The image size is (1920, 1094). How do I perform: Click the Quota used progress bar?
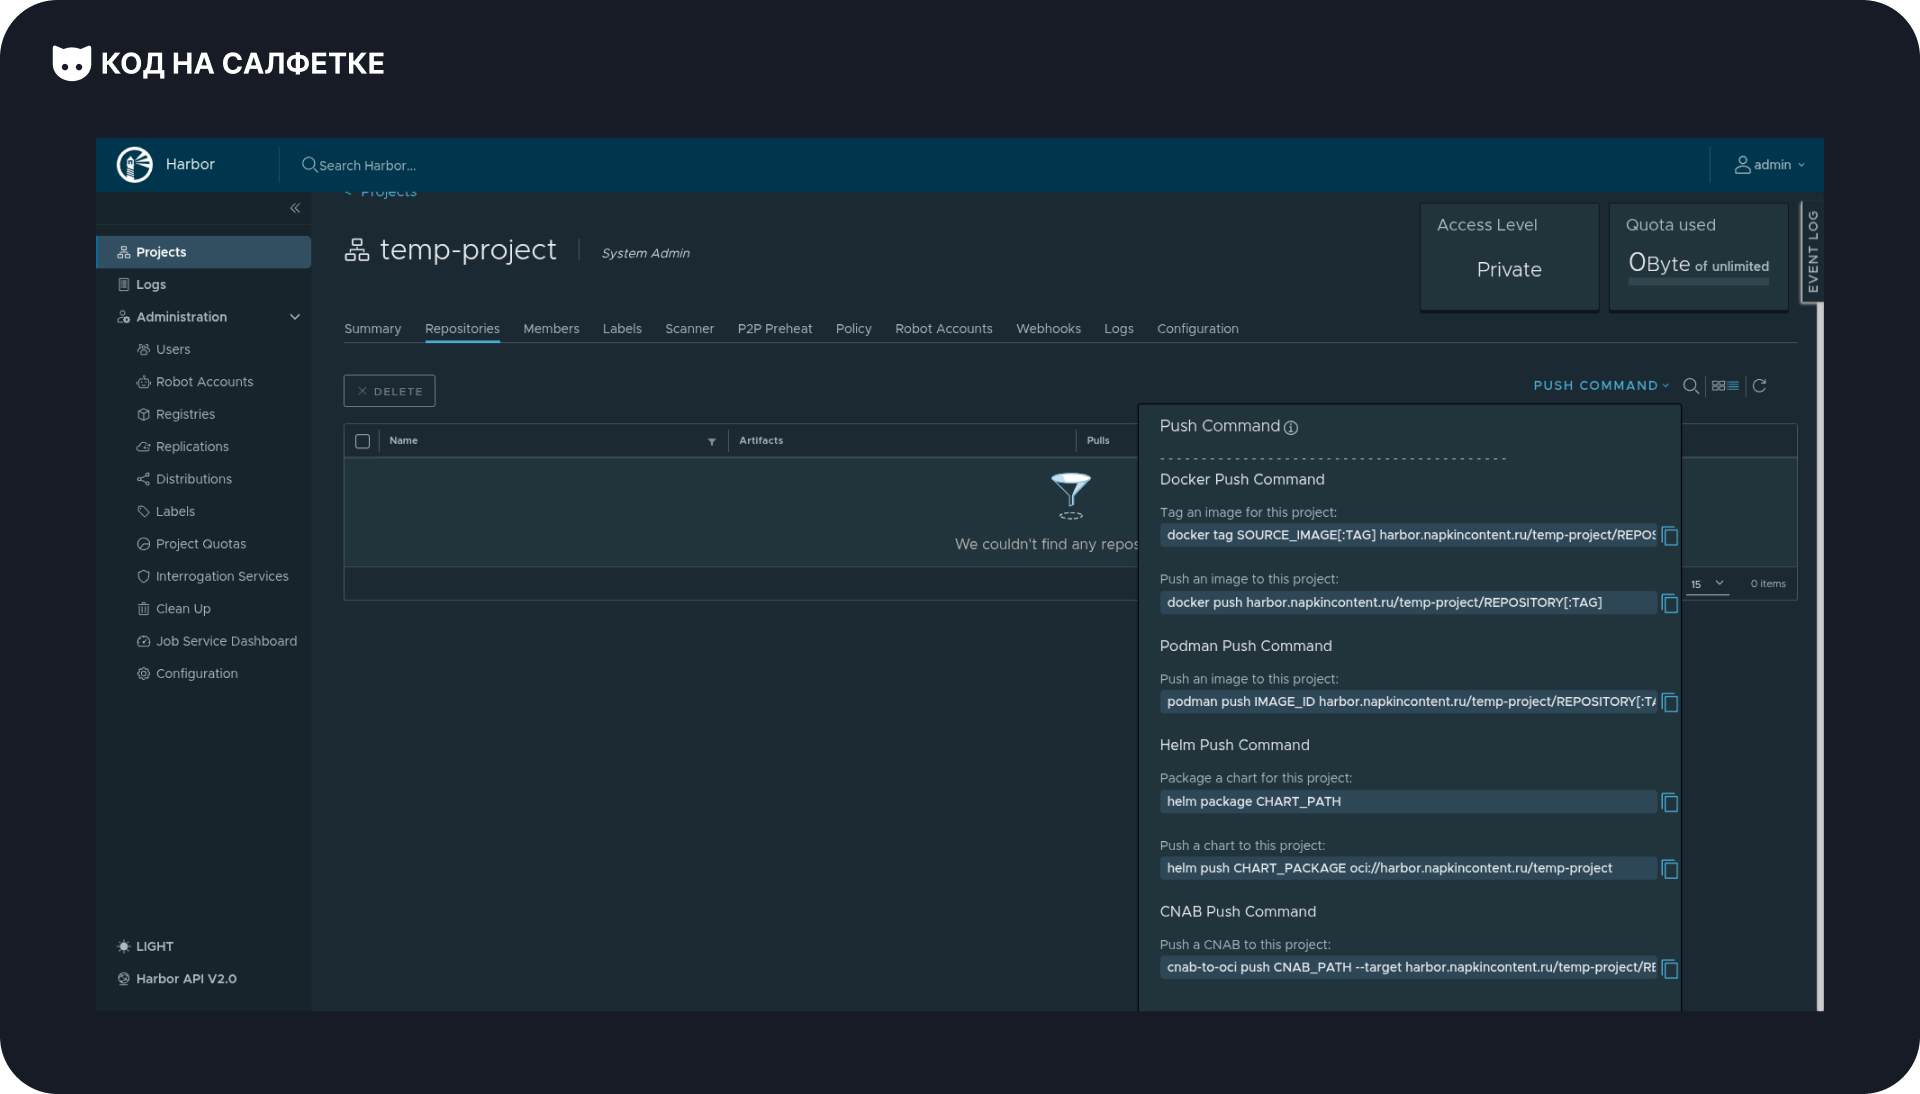[x=1698, y=283]
